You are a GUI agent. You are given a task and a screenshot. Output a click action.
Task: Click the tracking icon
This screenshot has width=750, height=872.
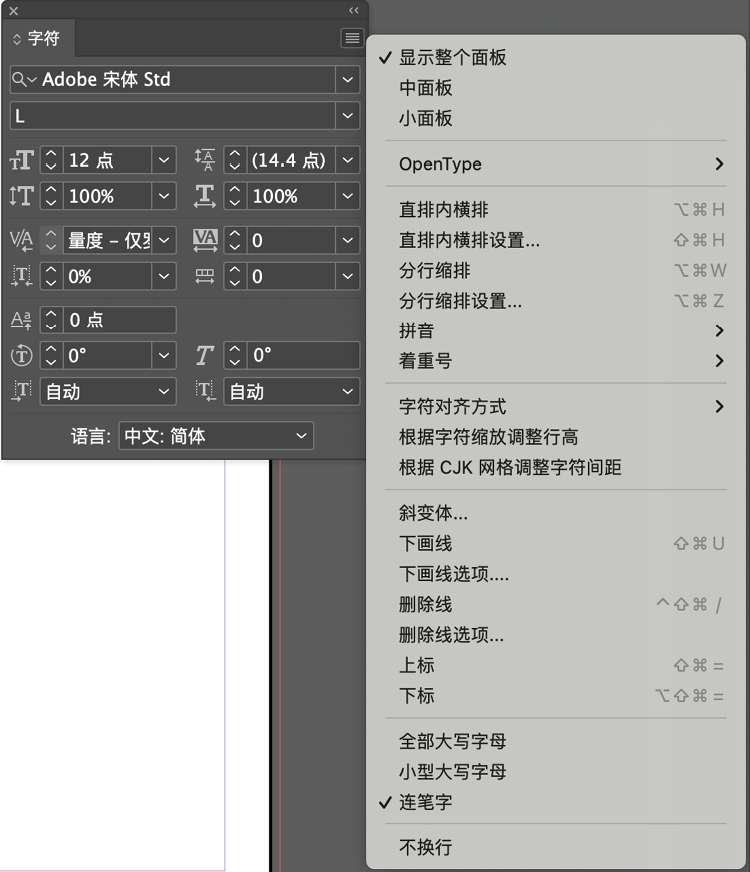(204, 240)
